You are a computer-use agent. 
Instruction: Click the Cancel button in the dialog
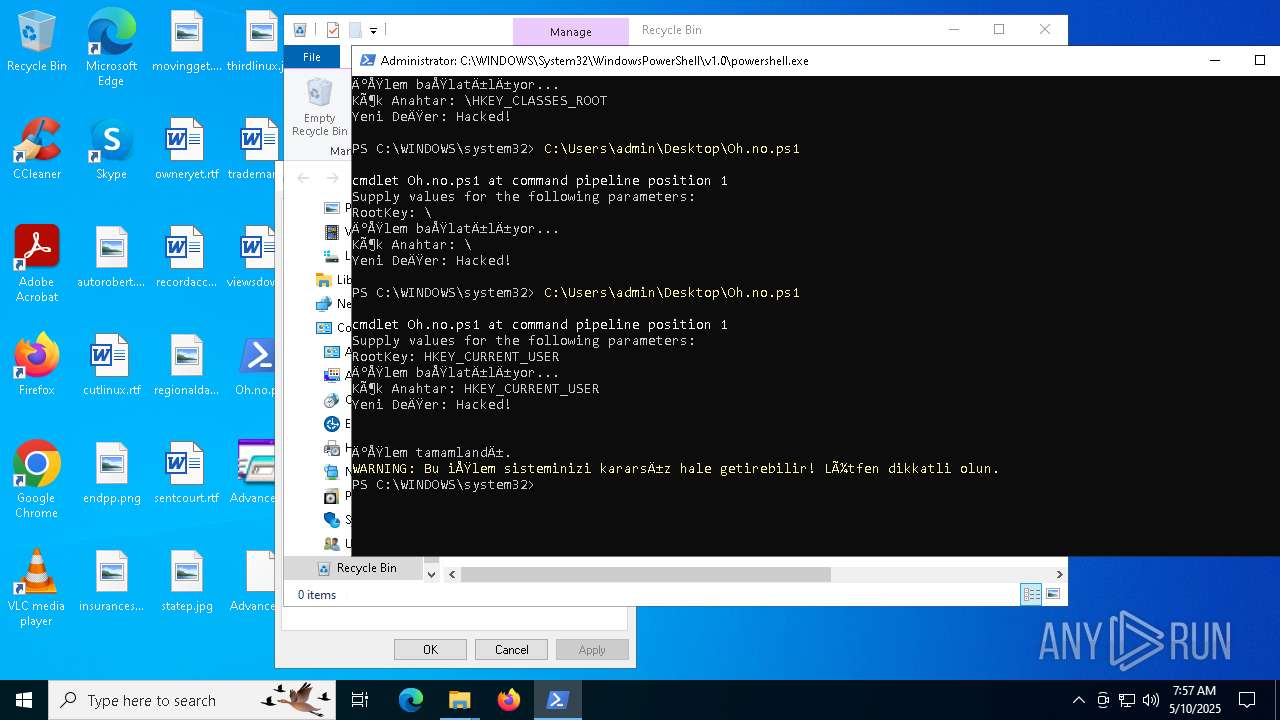pyautogui.click(x=511, y=650)
